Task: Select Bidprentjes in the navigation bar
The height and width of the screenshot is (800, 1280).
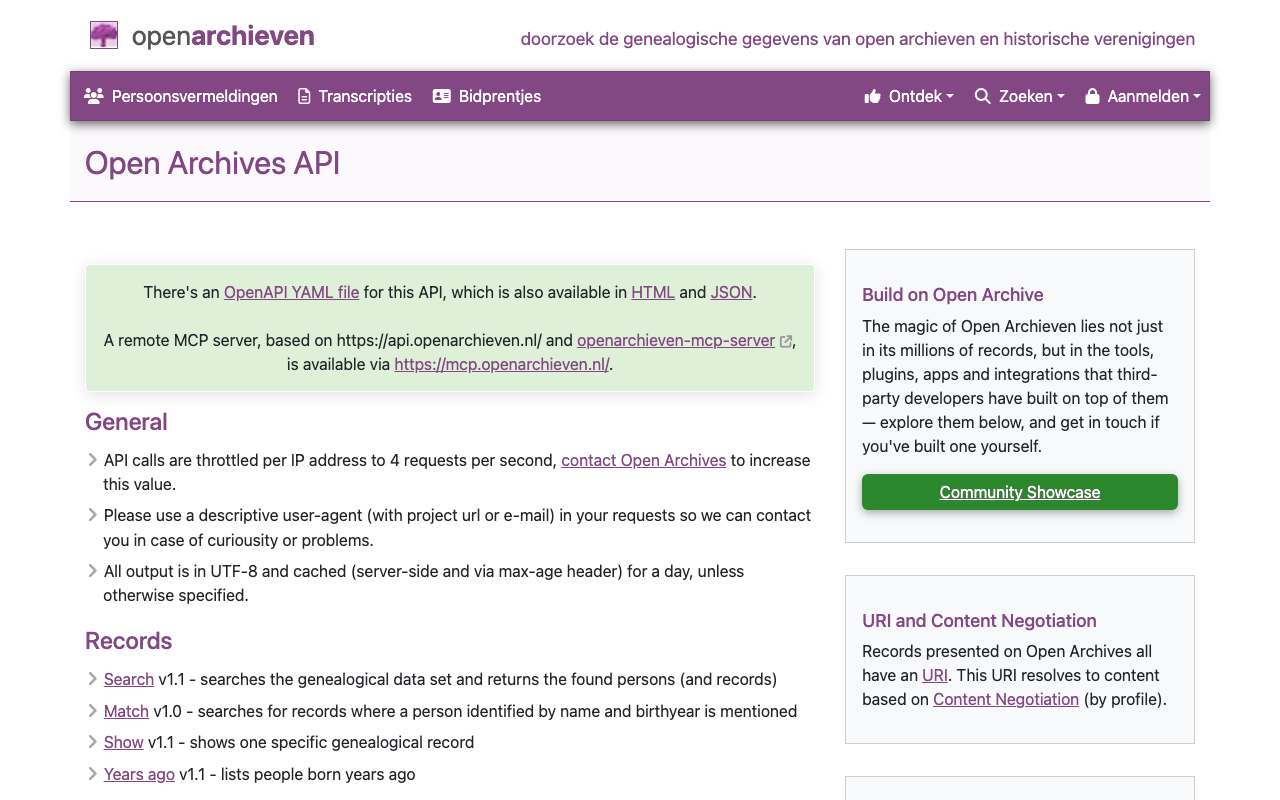Action: pos(487,96)
